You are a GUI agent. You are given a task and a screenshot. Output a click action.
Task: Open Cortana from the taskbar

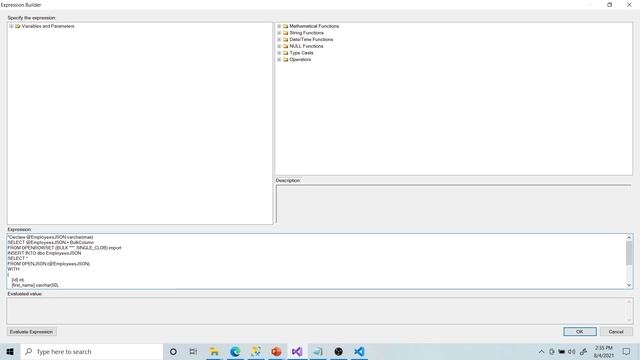pyautogui.click(x=173, y=351)
